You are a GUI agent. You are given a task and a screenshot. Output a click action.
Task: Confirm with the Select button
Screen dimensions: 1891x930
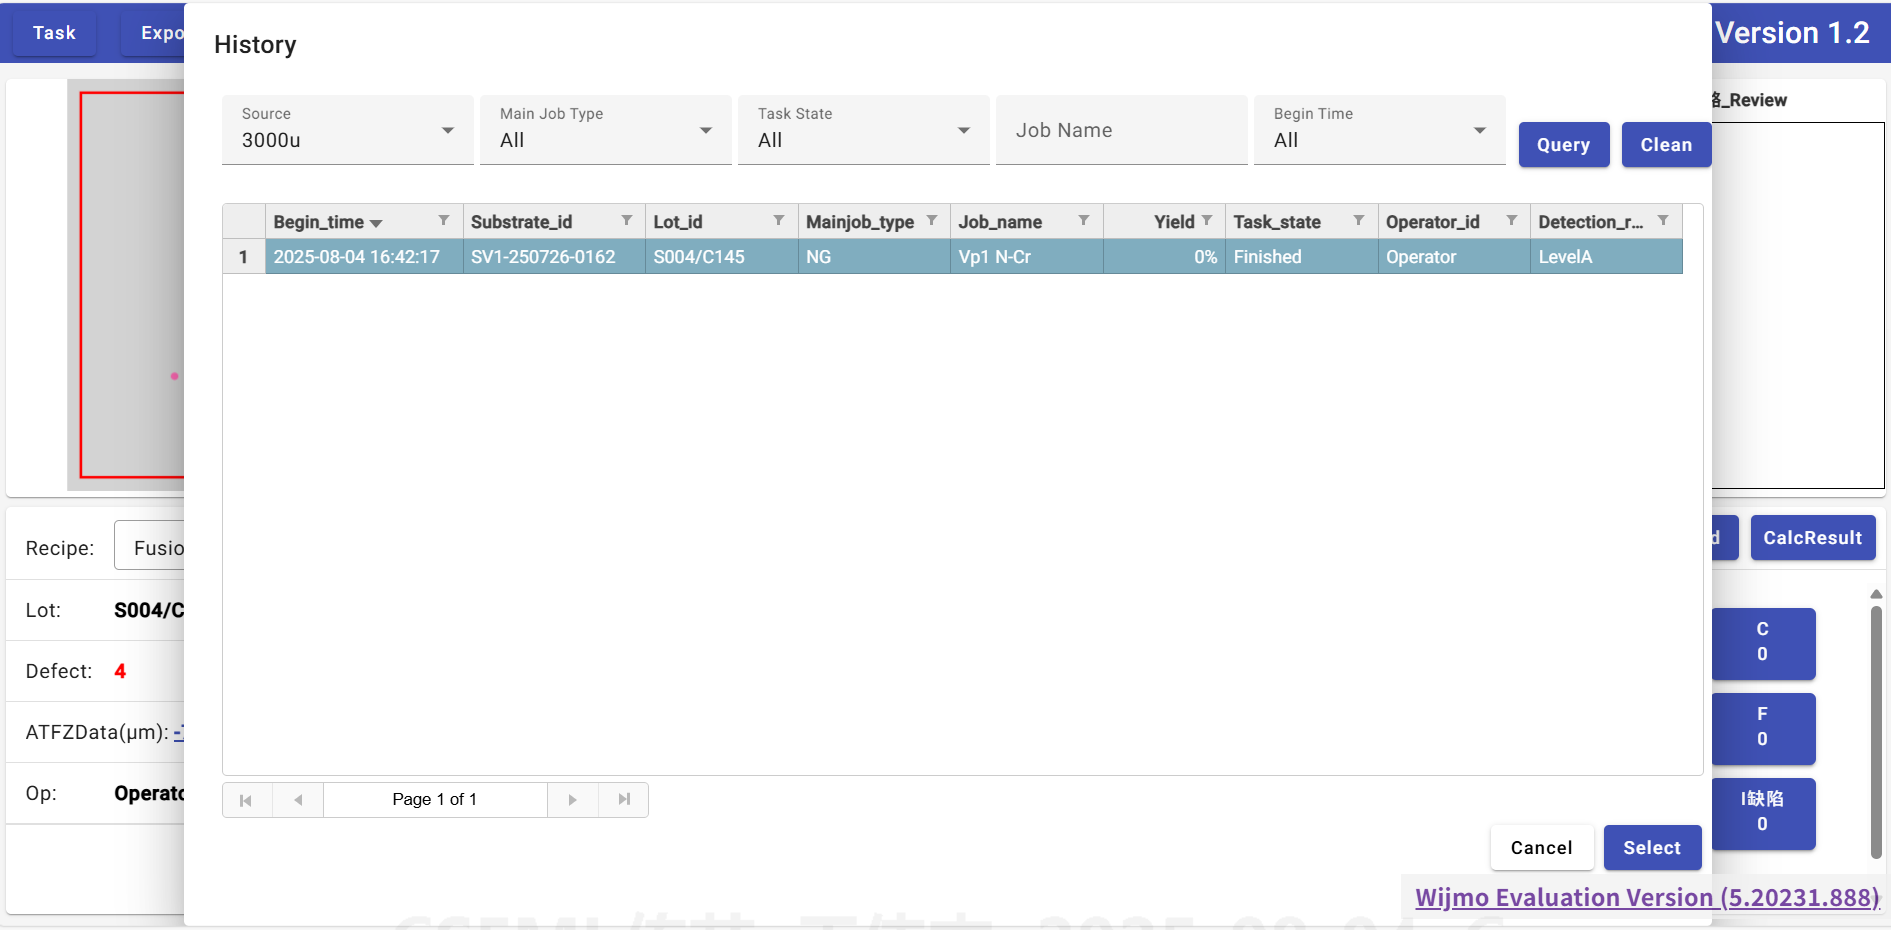[1651, 848]
